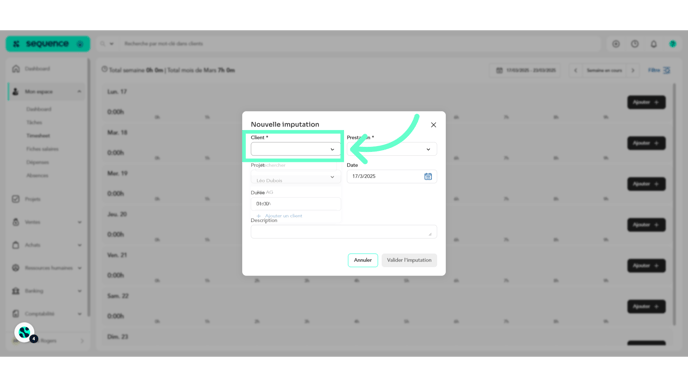Click the Projets checkmark icon
This screenshot has width=688, height=387.
click(x=16, y=199)
